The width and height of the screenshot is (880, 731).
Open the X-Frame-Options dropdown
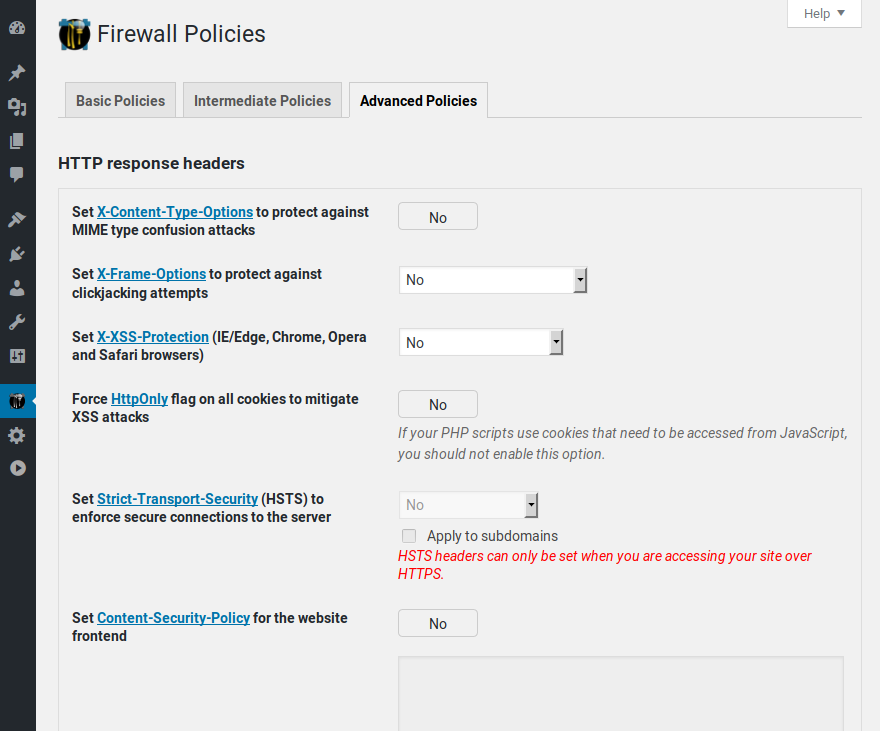pos(492,280)
